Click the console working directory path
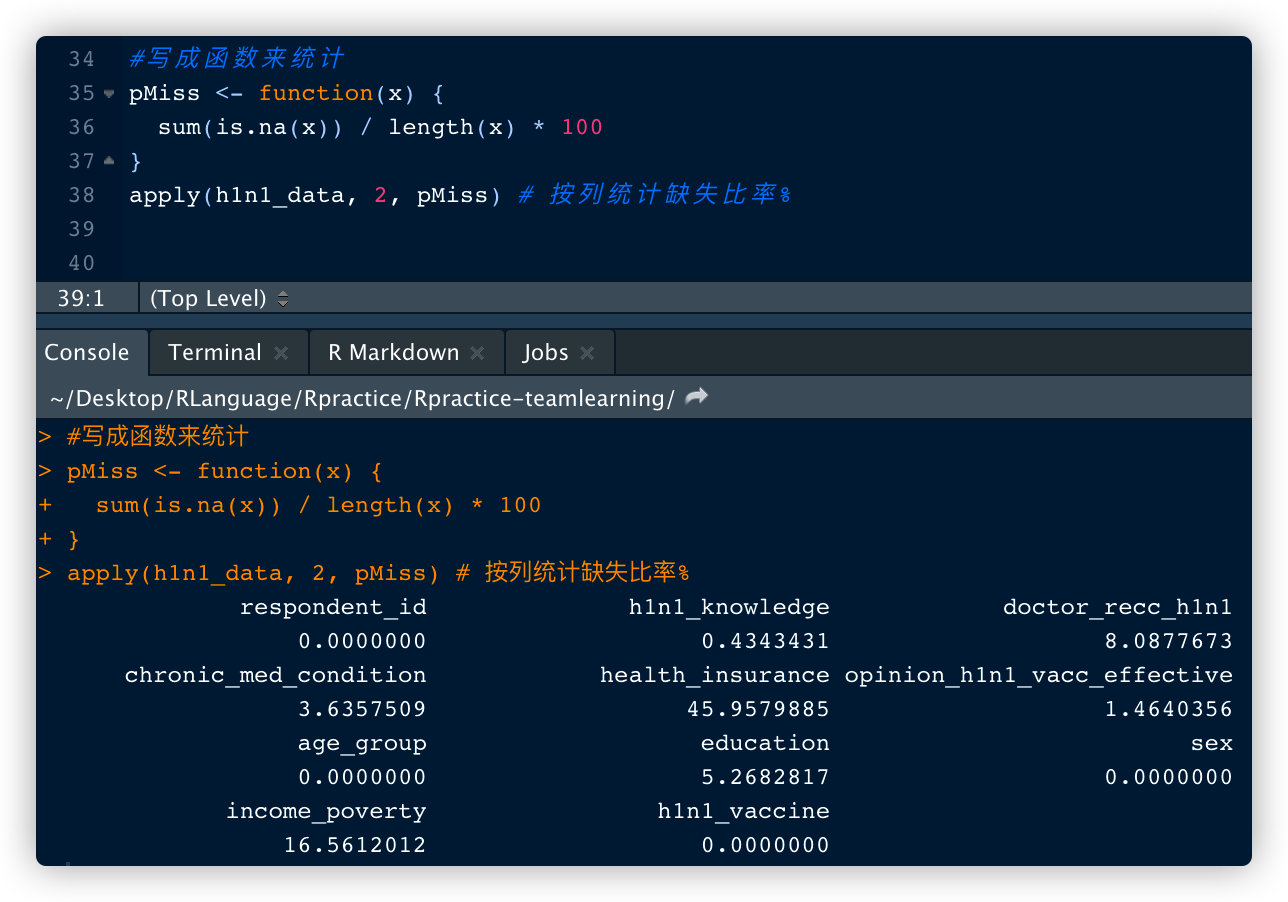Viewport: 1288px width, 902px height. coord(362,398)
